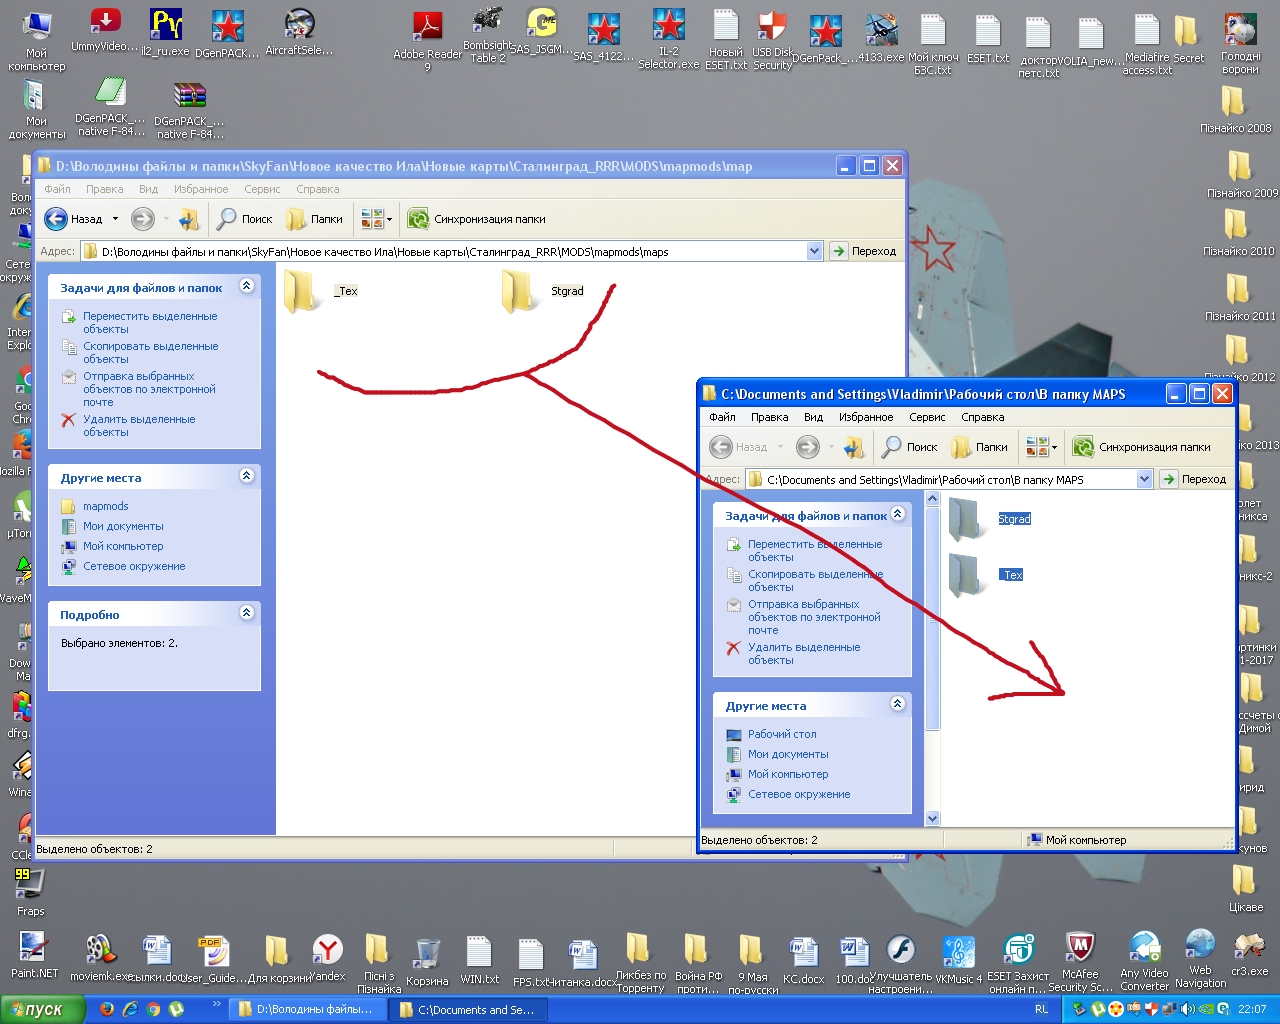Select the Корзина recycle bin icon

(427, 962)
